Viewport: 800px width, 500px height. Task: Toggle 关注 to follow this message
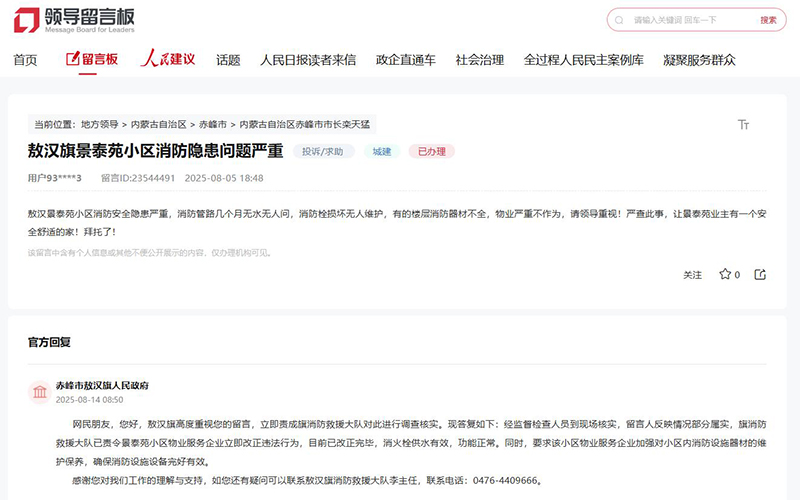point(692,275)
